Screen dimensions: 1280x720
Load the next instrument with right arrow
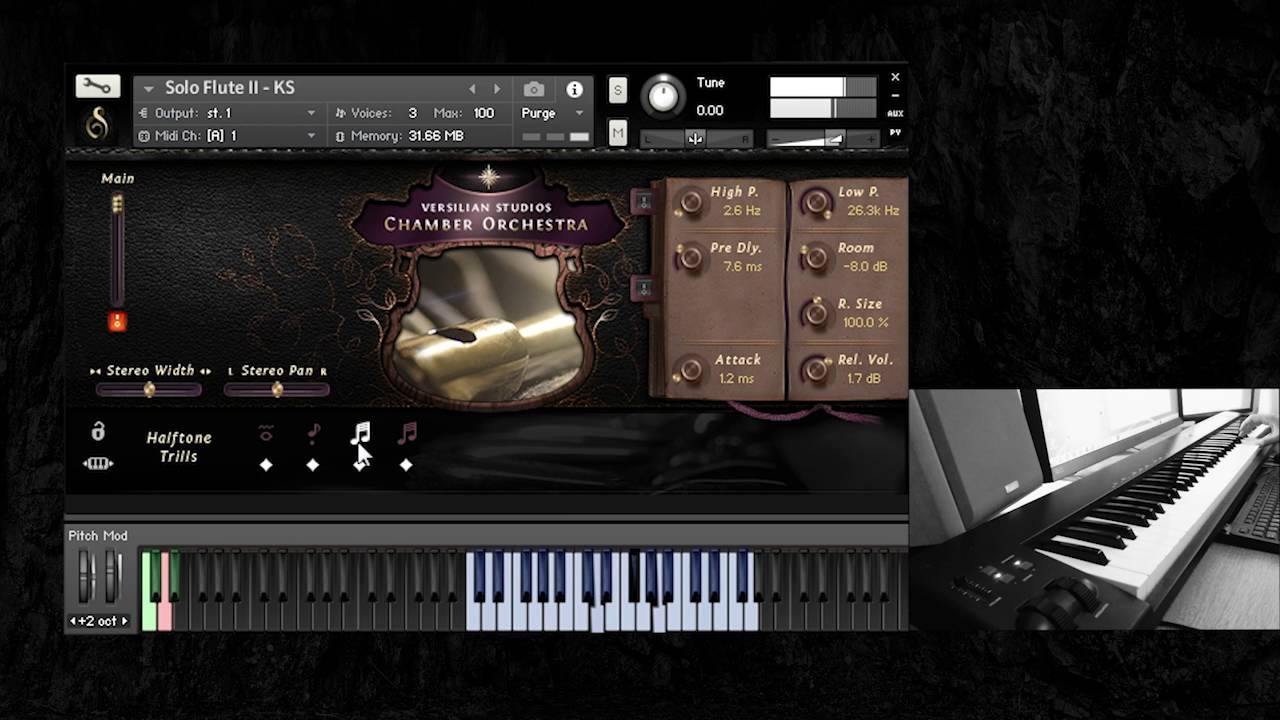497,89
